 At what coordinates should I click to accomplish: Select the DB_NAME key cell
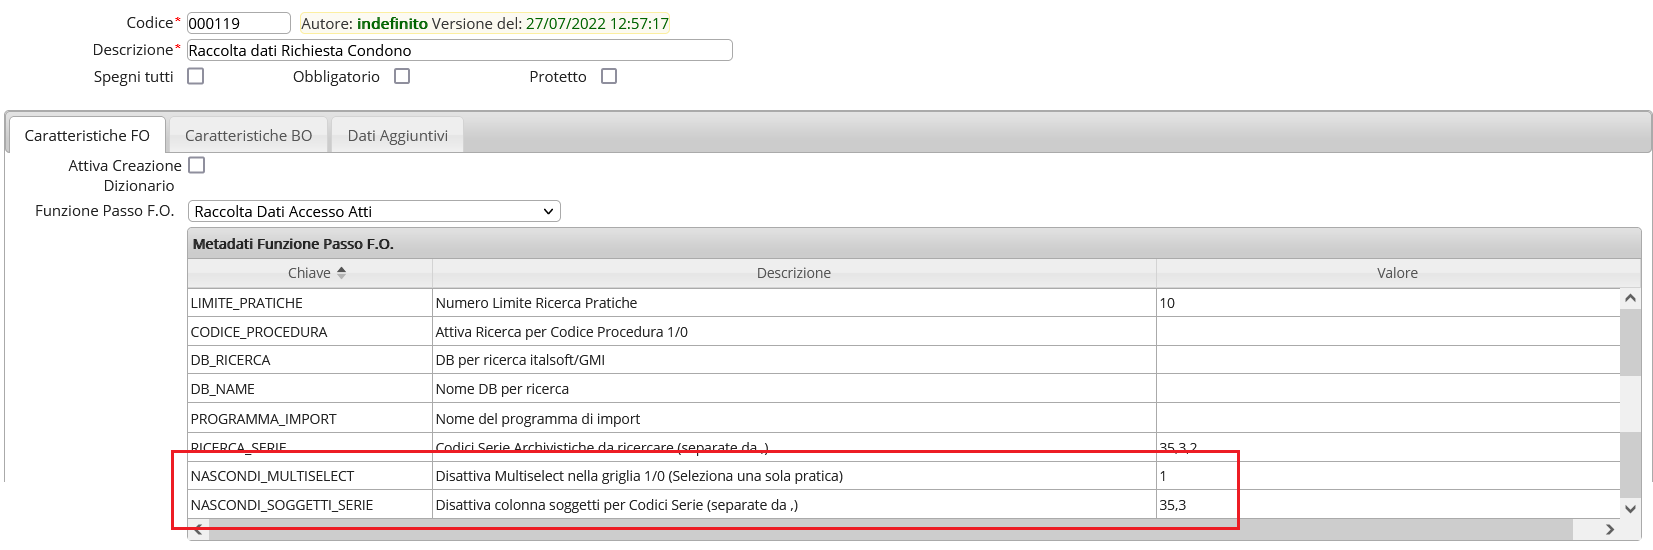[x=310, y=389]
